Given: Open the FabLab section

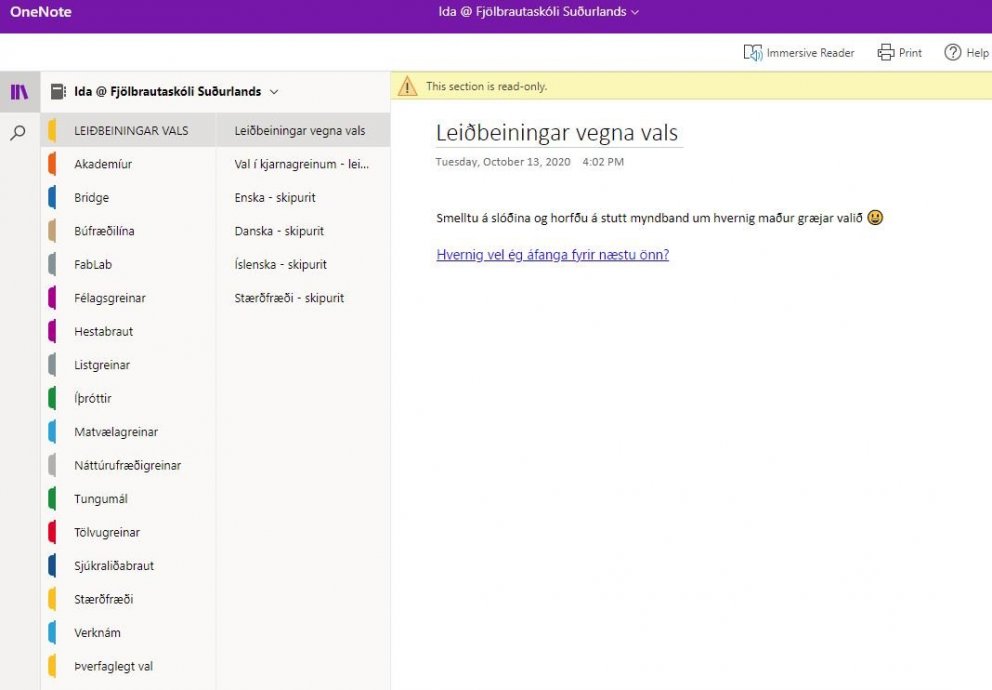Looking at the screenshot, I should (x=92, y=264).
